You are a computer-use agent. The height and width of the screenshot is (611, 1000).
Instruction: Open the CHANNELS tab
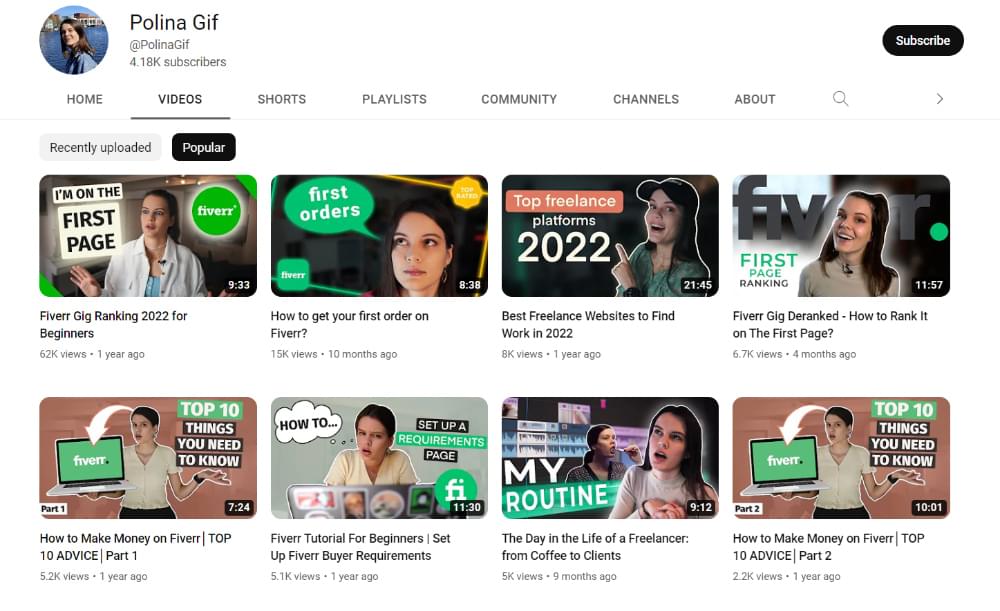pos(645,99)
